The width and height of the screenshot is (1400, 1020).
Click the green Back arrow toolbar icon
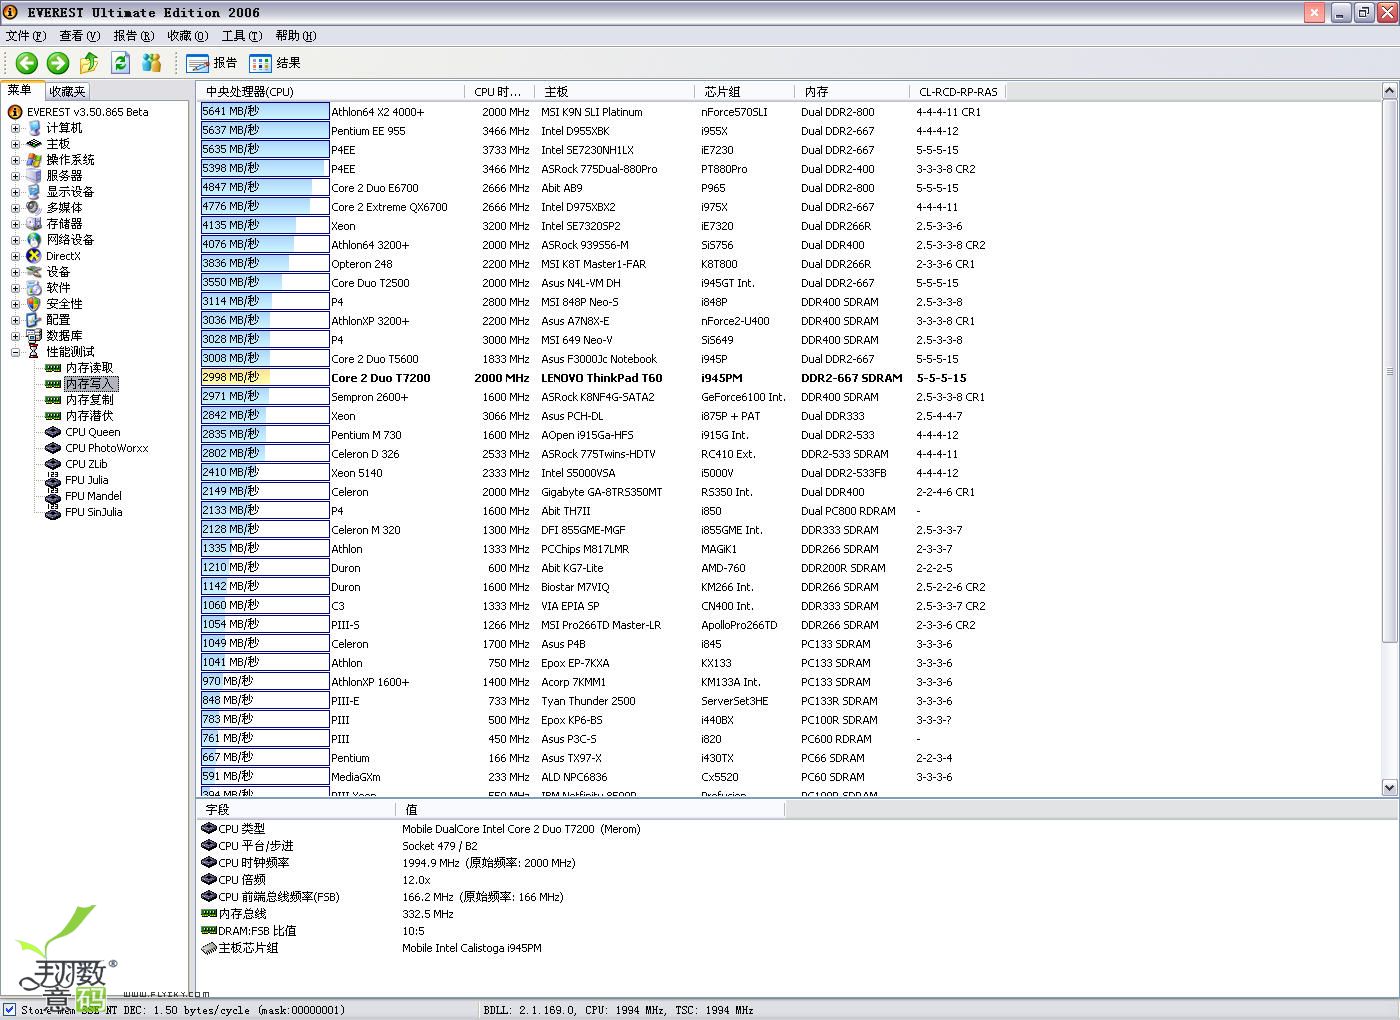click(27, 63)
